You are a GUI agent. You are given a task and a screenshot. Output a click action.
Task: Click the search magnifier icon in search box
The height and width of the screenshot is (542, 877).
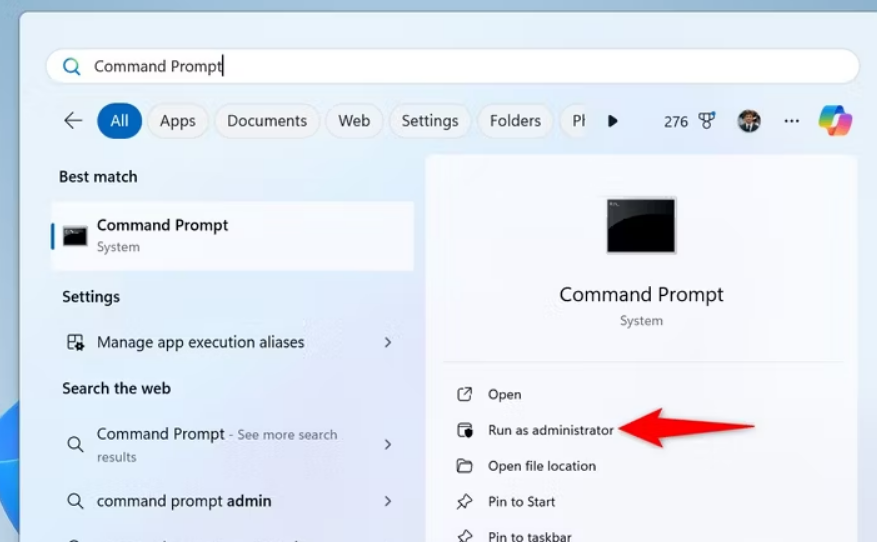72,67
